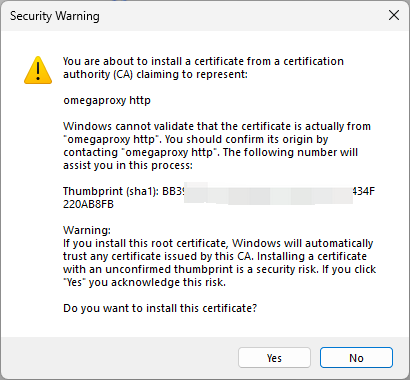Viewport: 410px width, 380px height.
Task: Click the If you install this root certificate line
Action: 218,243
